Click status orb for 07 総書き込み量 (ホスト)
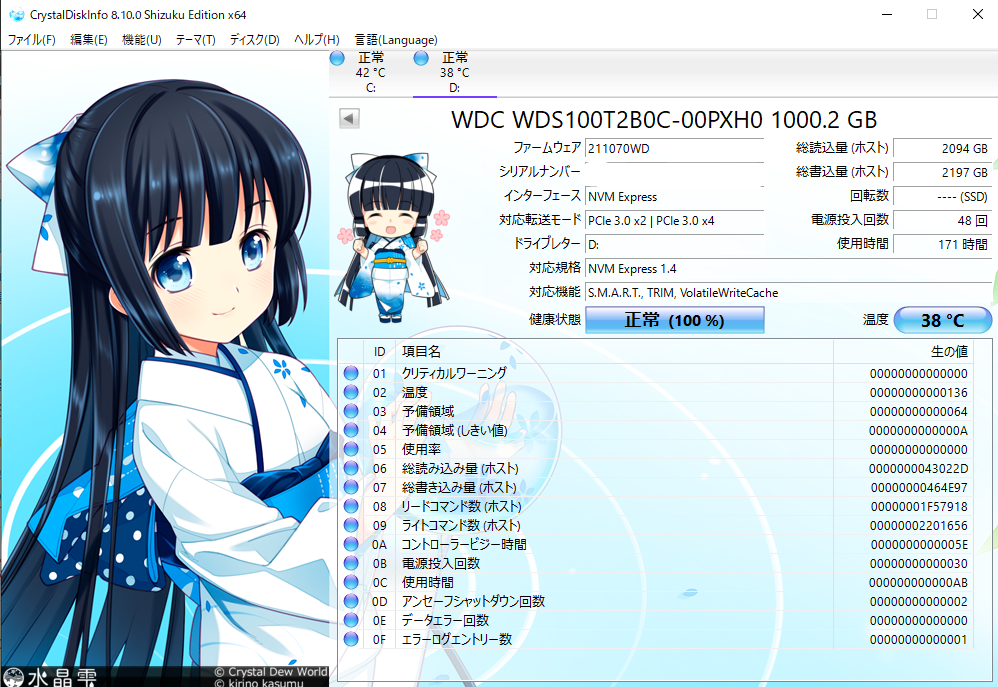This screenshot has width=998, height=687. click(351, 487)
